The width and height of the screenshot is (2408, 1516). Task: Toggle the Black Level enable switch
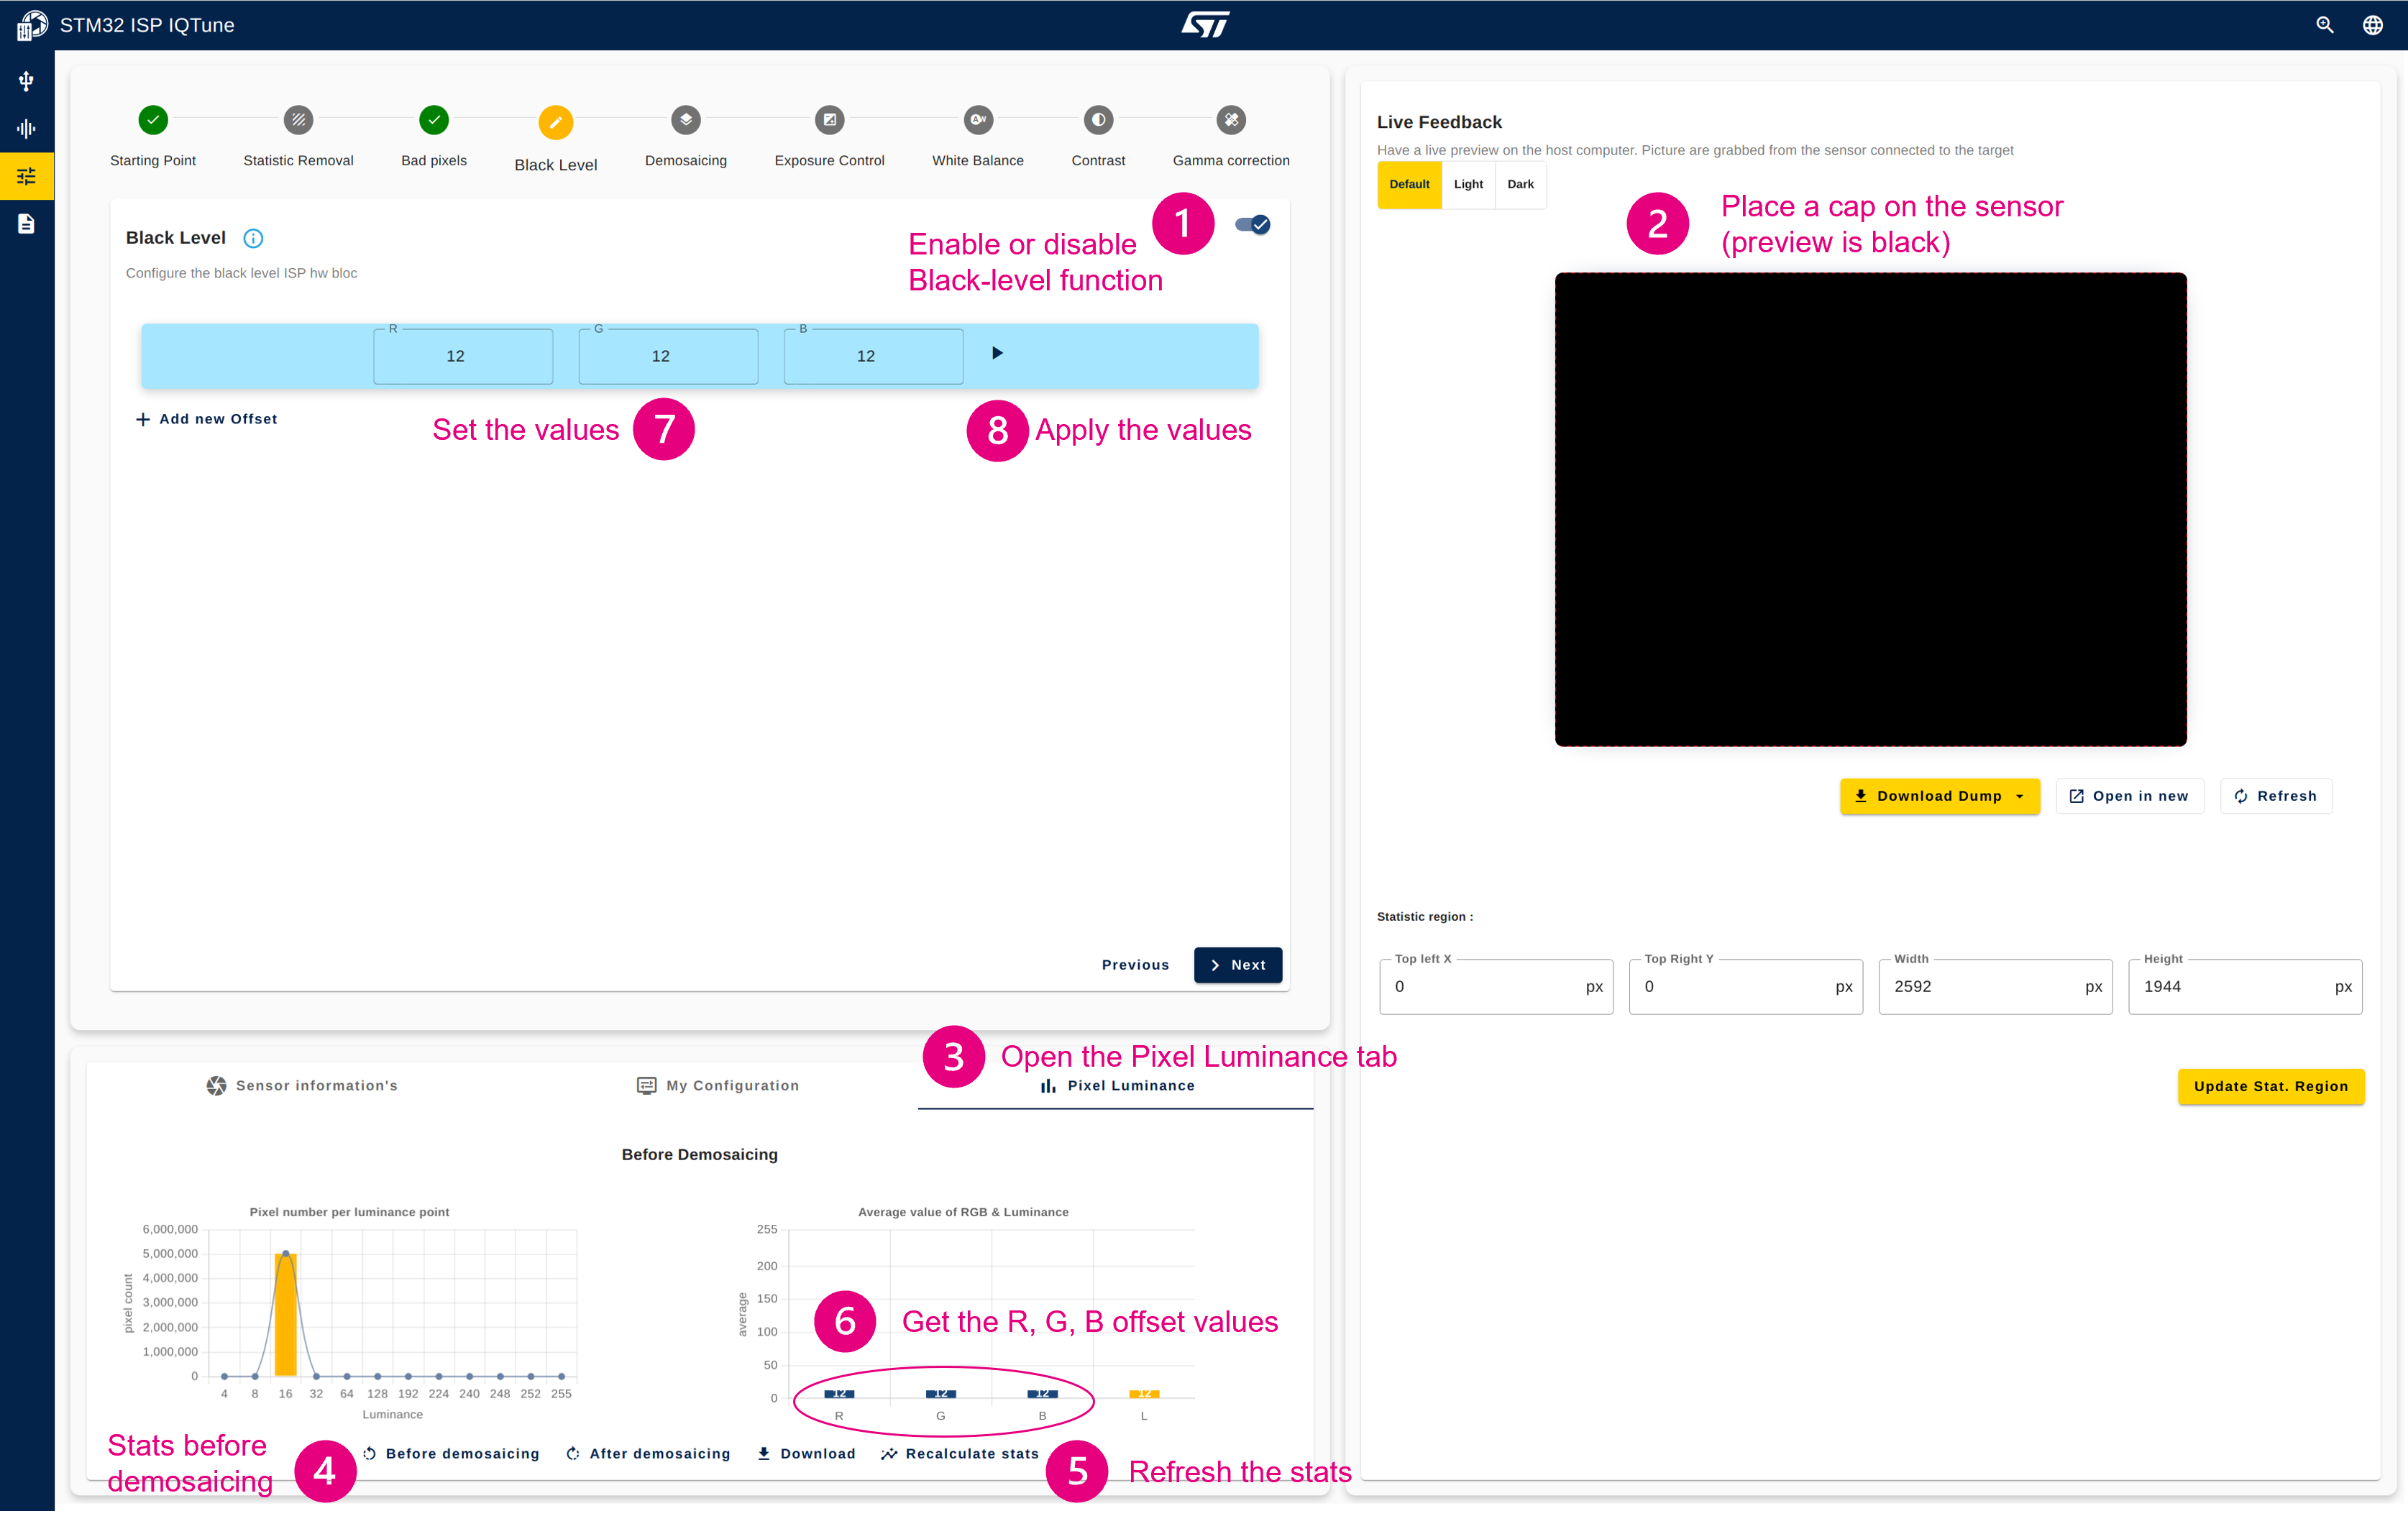(x=1252, y=225)
